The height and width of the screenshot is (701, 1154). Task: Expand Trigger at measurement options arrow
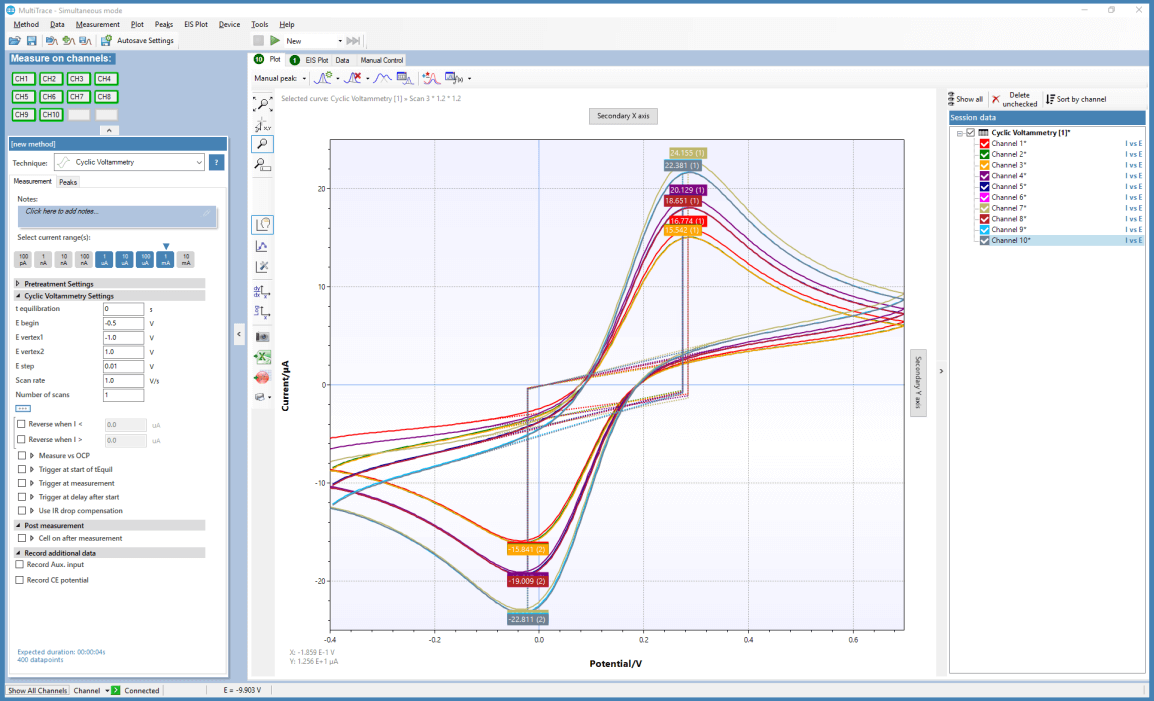pos(32,483)
